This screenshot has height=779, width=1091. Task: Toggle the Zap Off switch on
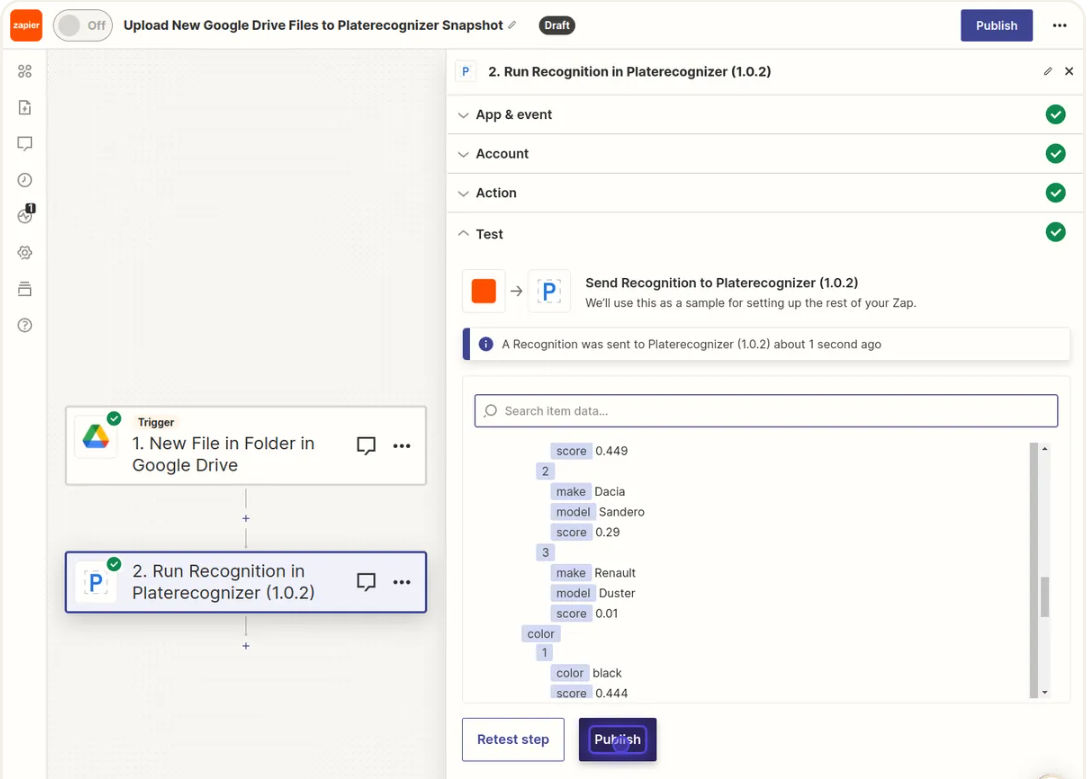[82, 26]
